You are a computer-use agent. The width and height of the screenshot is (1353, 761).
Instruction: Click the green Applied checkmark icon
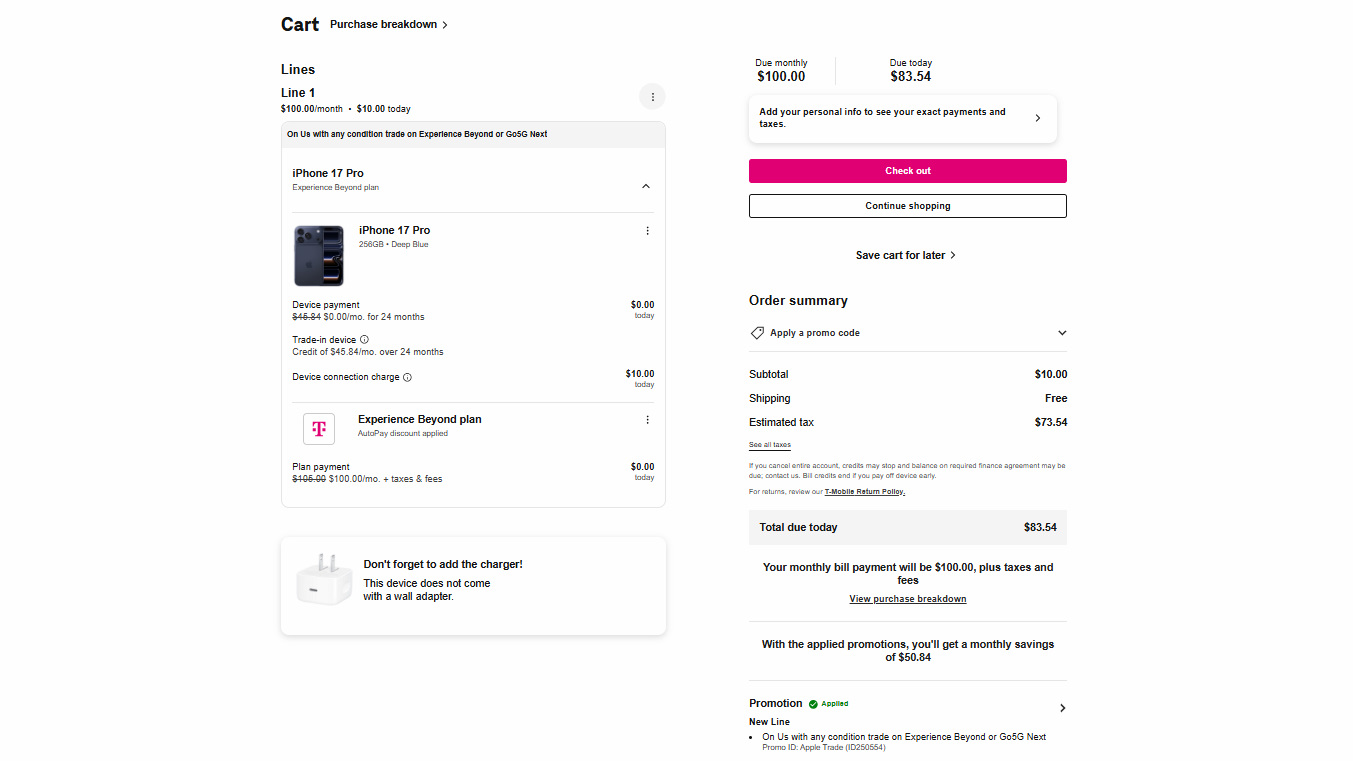(815, 703)
